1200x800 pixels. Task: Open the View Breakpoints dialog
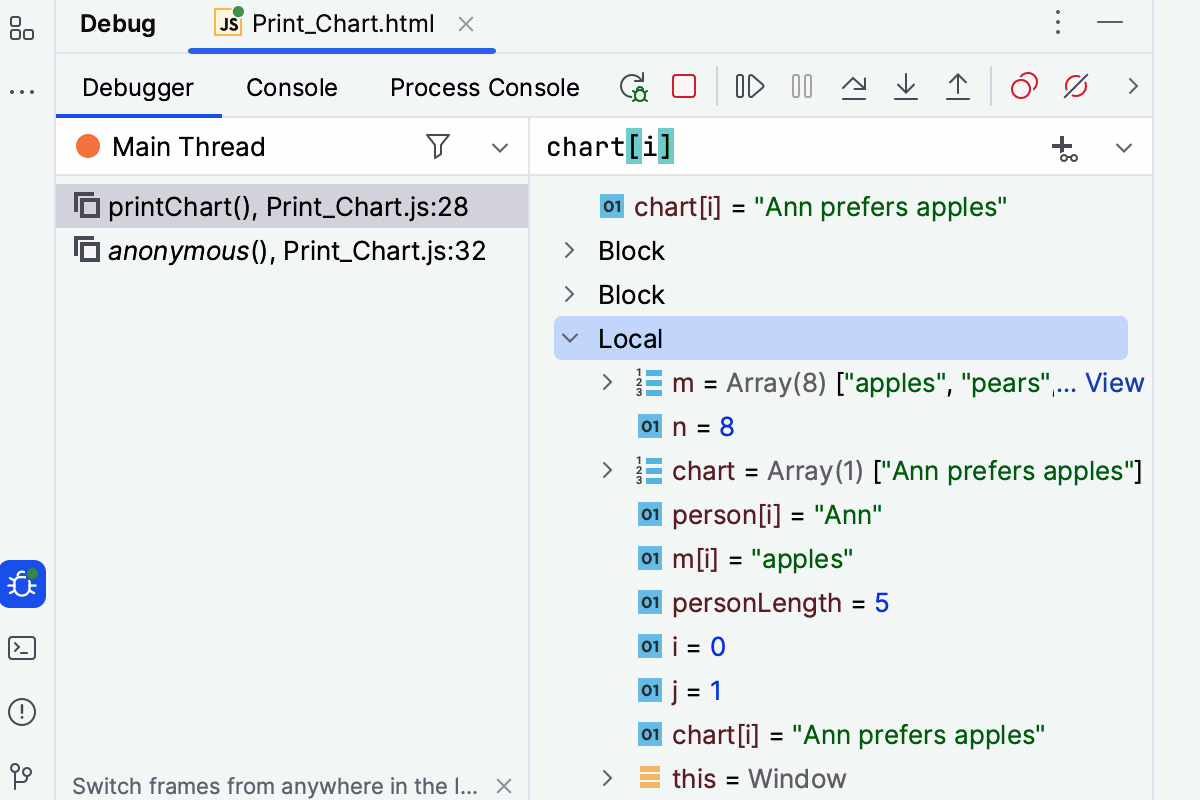[1023, 86]
